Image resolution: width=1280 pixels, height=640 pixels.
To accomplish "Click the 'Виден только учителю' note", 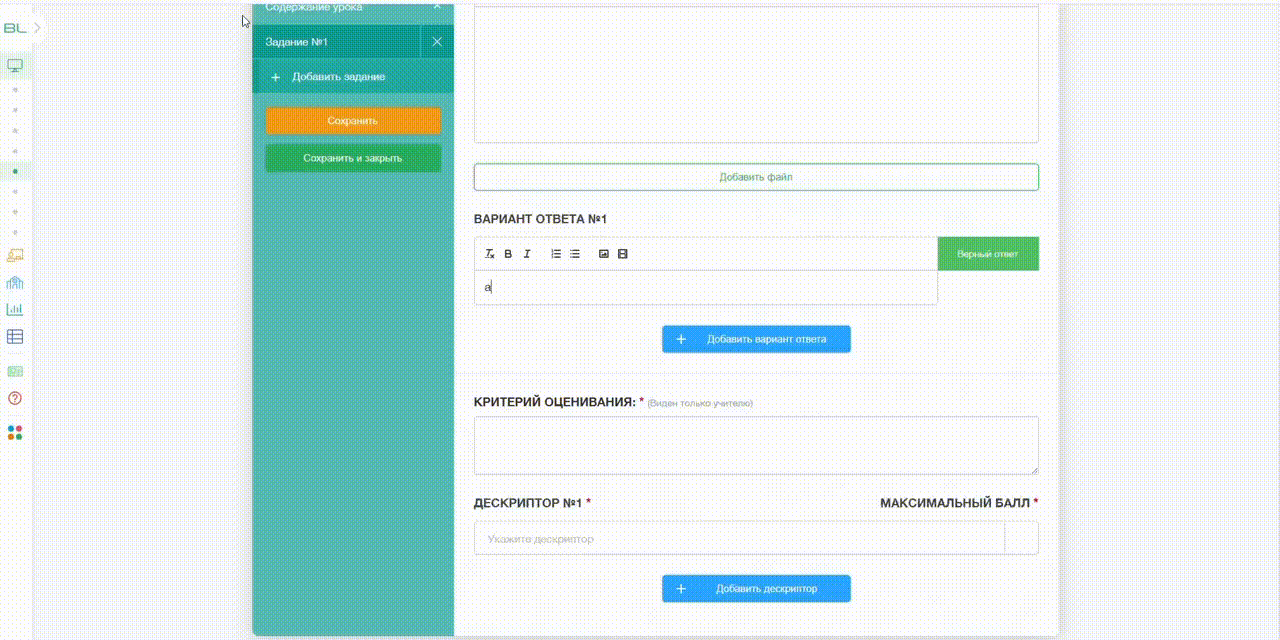I will [700, 403].
